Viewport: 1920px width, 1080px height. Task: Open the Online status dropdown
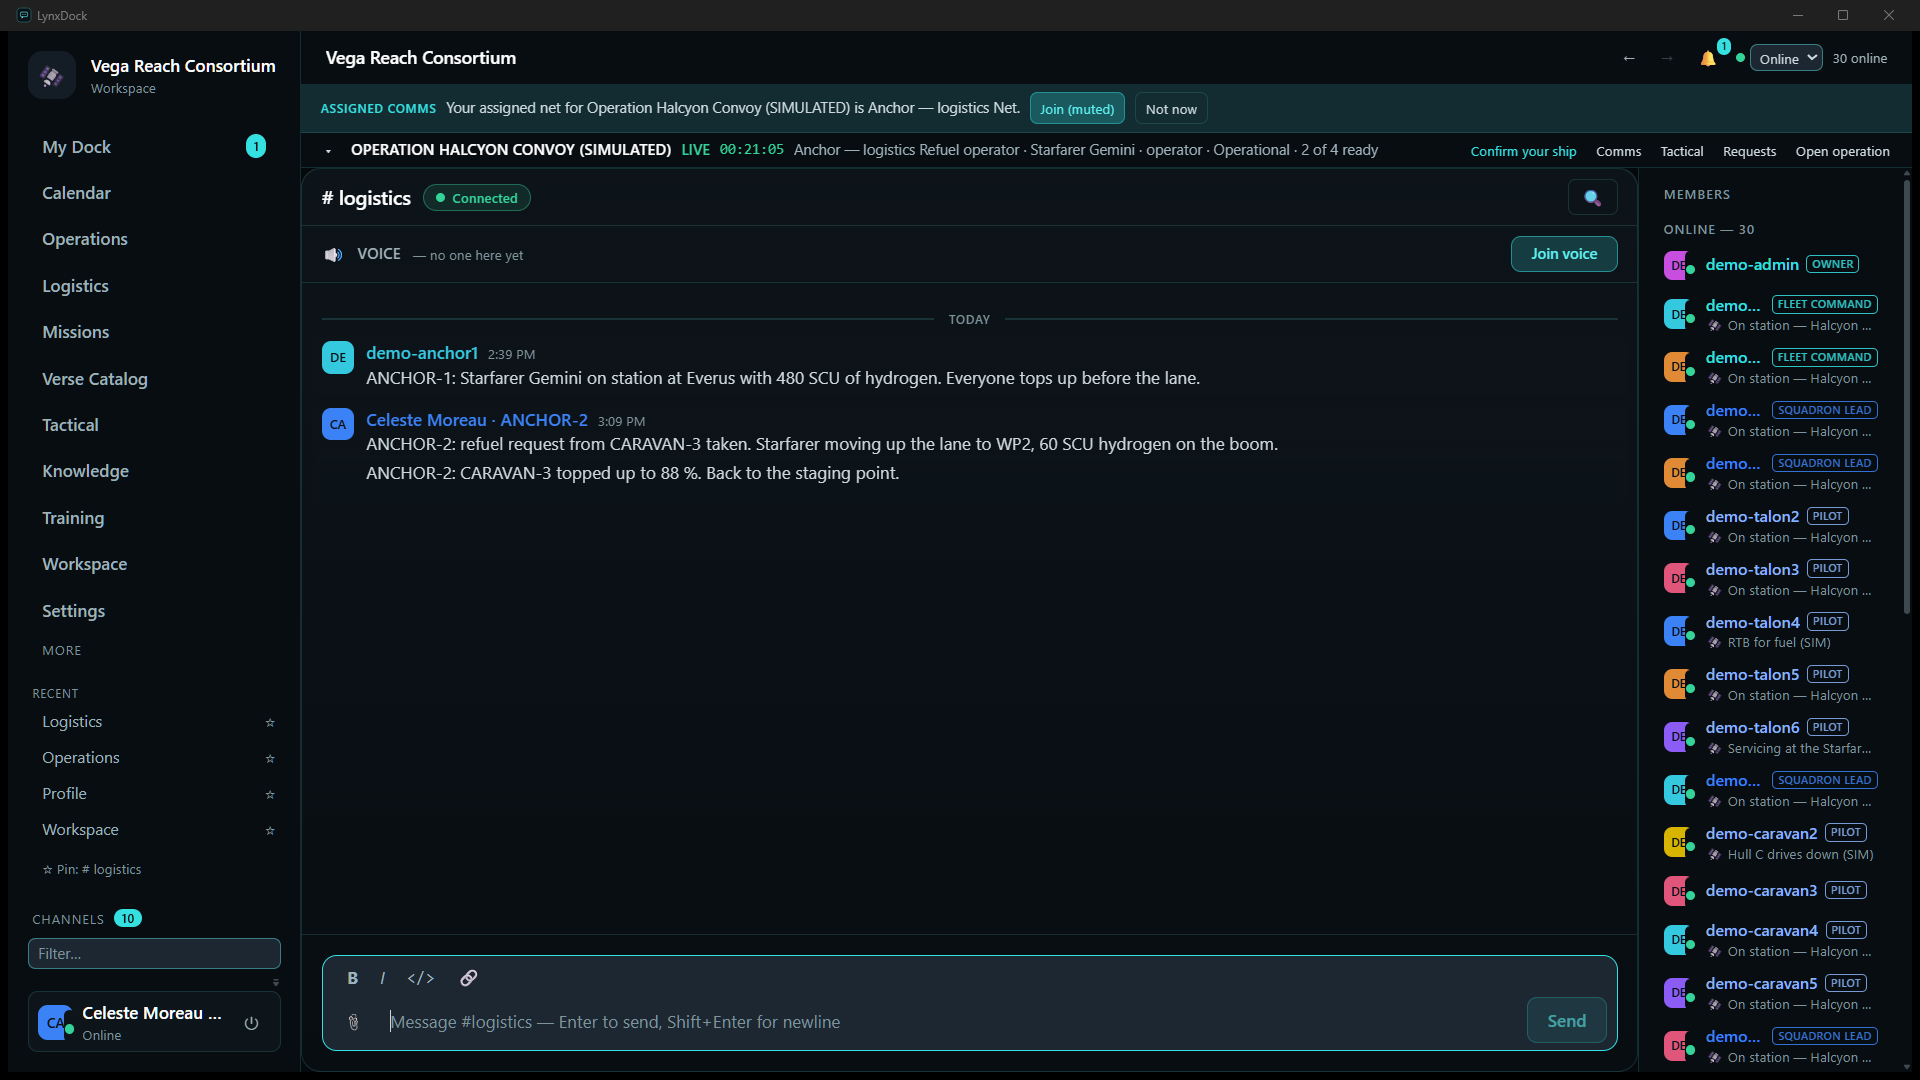1786,58
